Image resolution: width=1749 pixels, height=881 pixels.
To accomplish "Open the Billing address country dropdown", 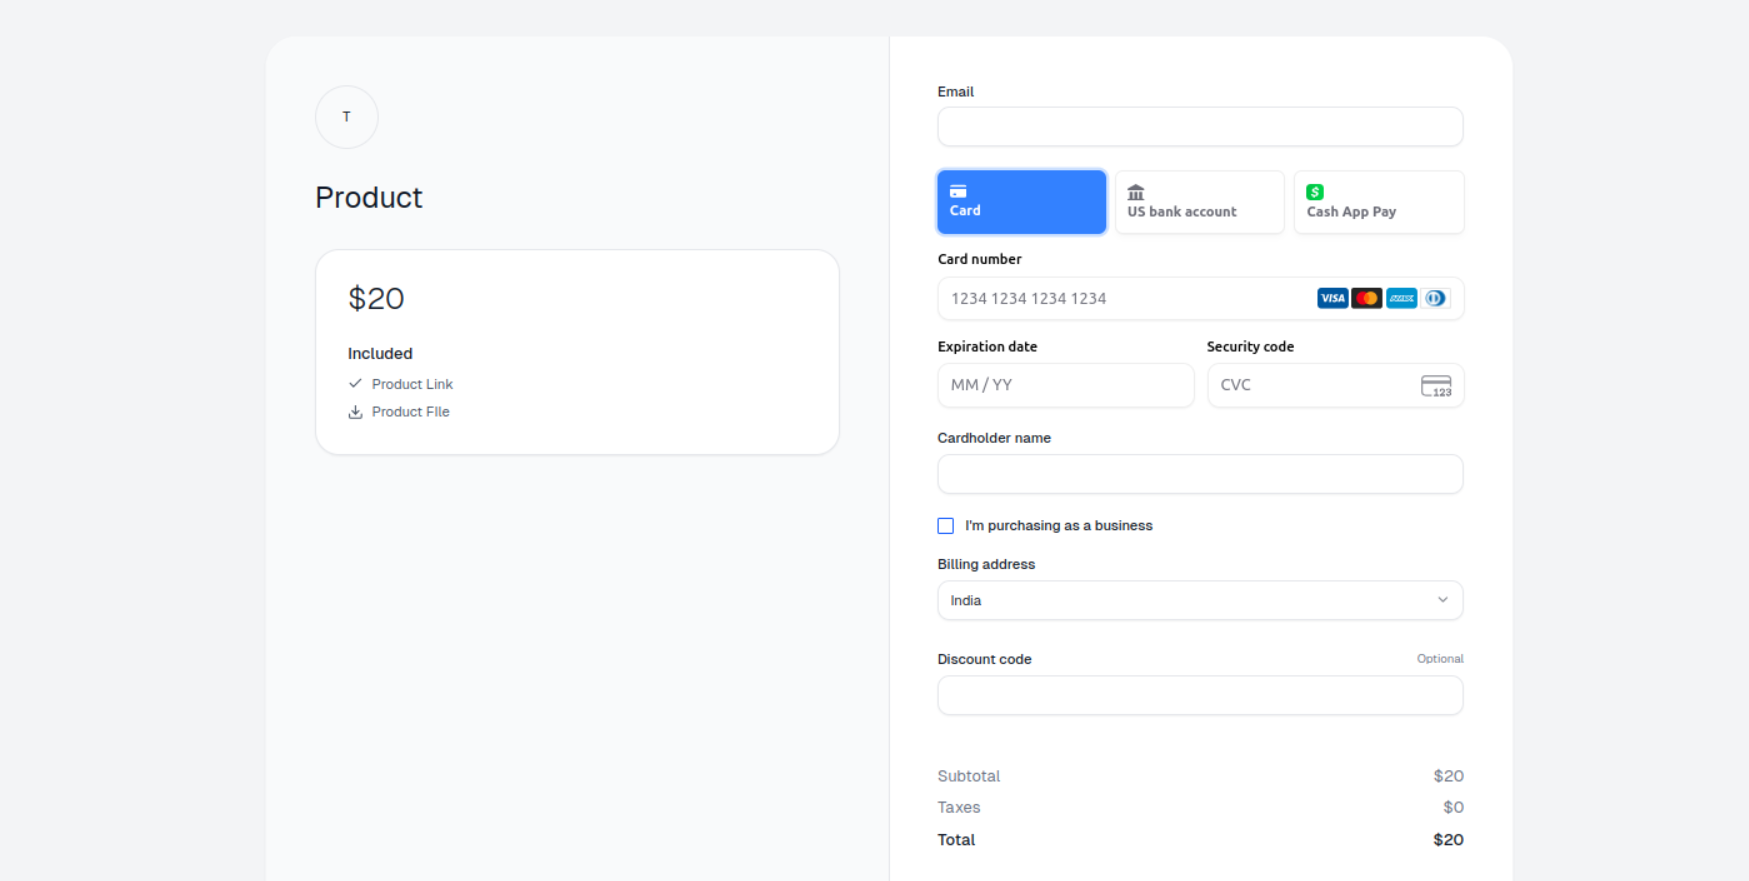I will [1200, 600].
